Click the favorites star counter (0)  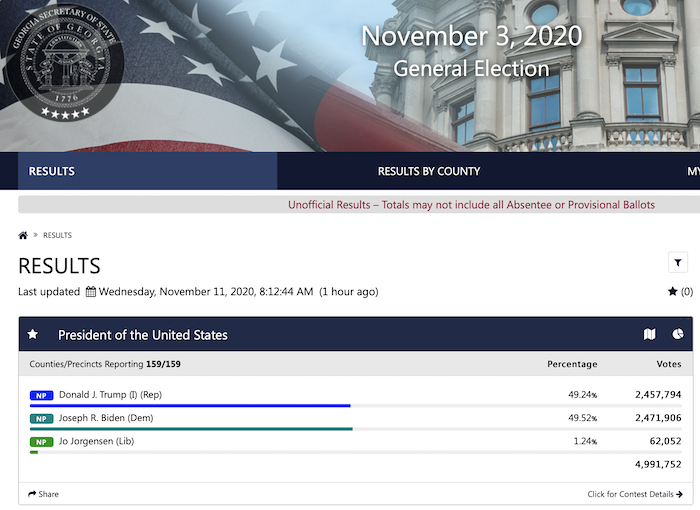680,292
